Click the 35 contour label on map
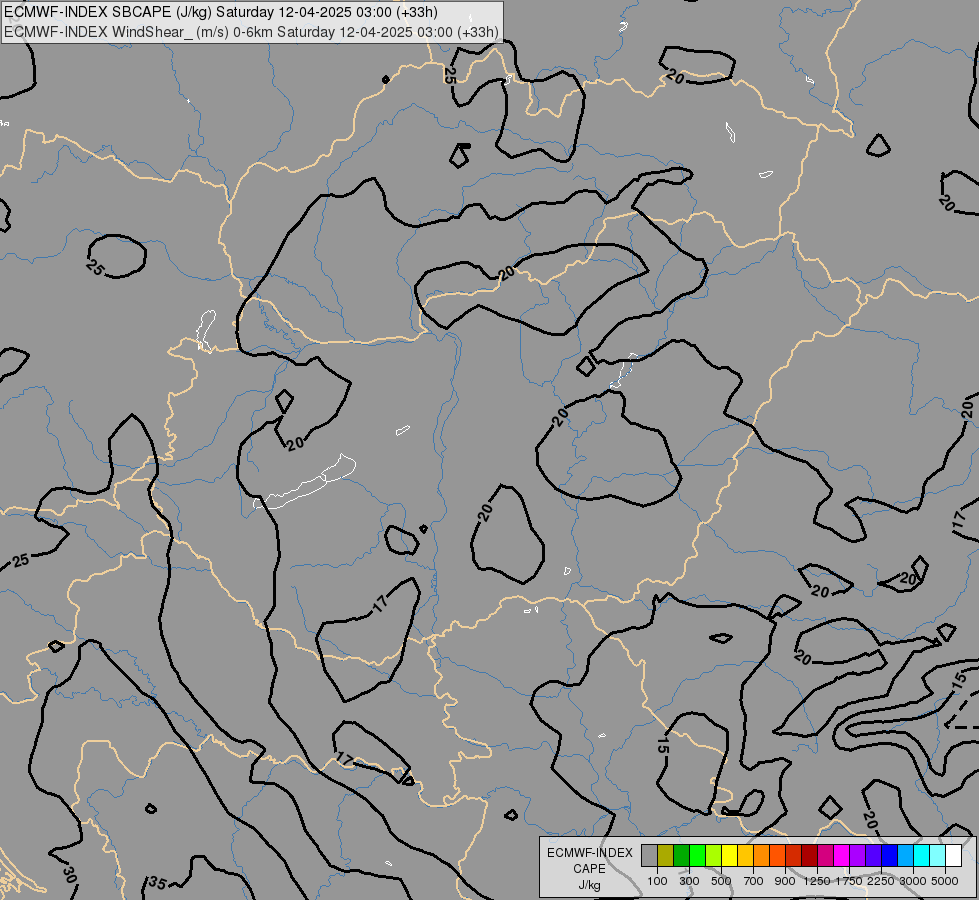 pos(157,883)
